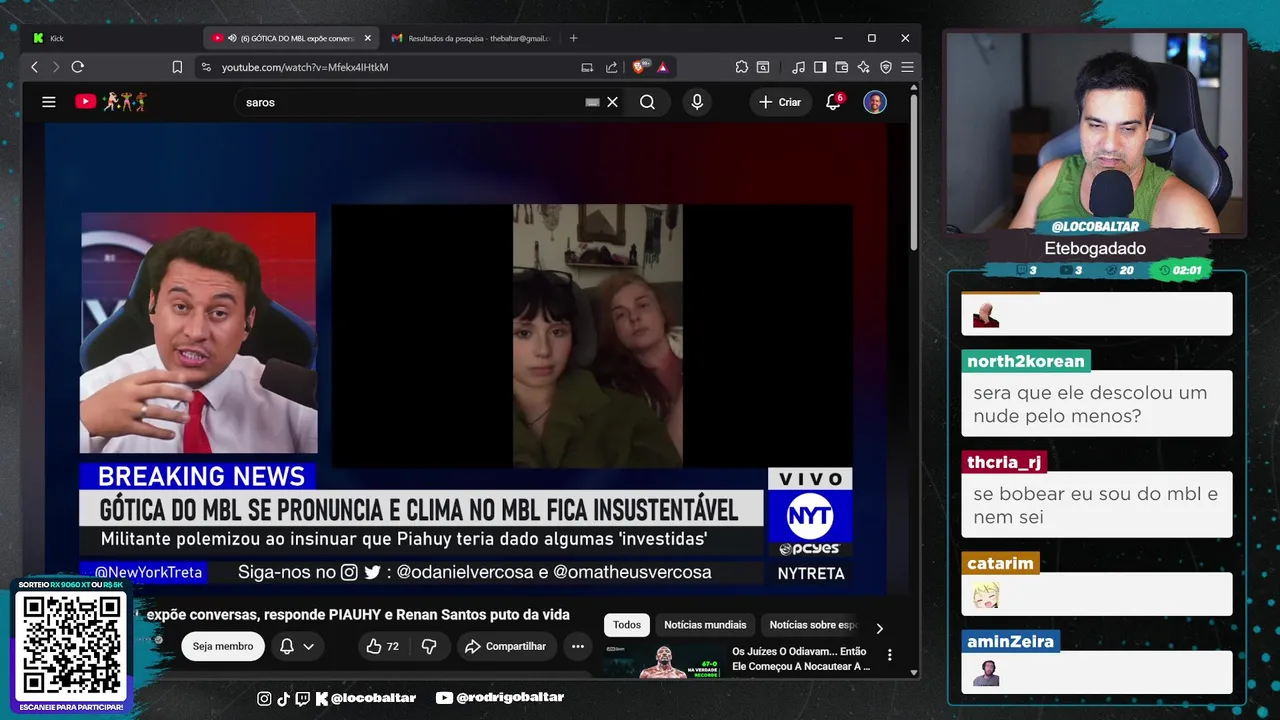
Task: Click catarim username in chat
Action: [1000, 563]
